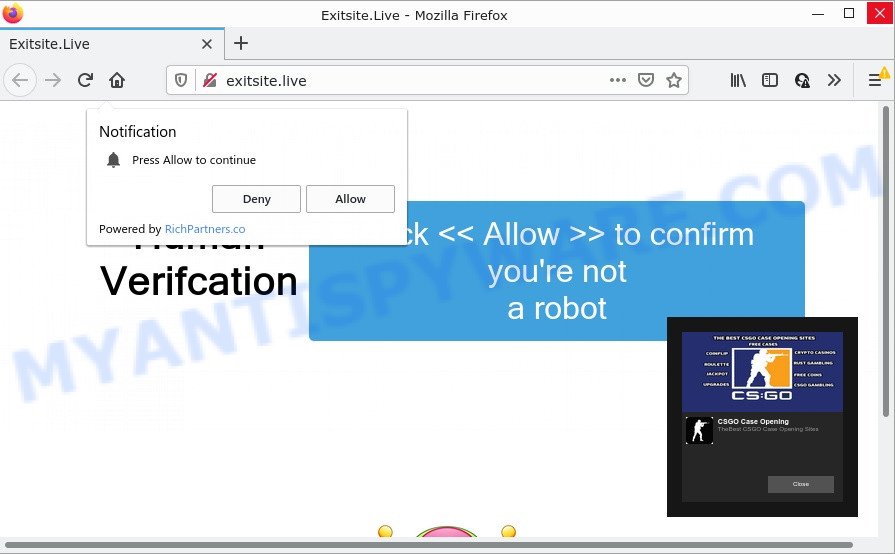Image resolution: width=895 pixels, height=554 pixels.
Task: Minimize the Firefox window
Action: [x=817, y=14]
